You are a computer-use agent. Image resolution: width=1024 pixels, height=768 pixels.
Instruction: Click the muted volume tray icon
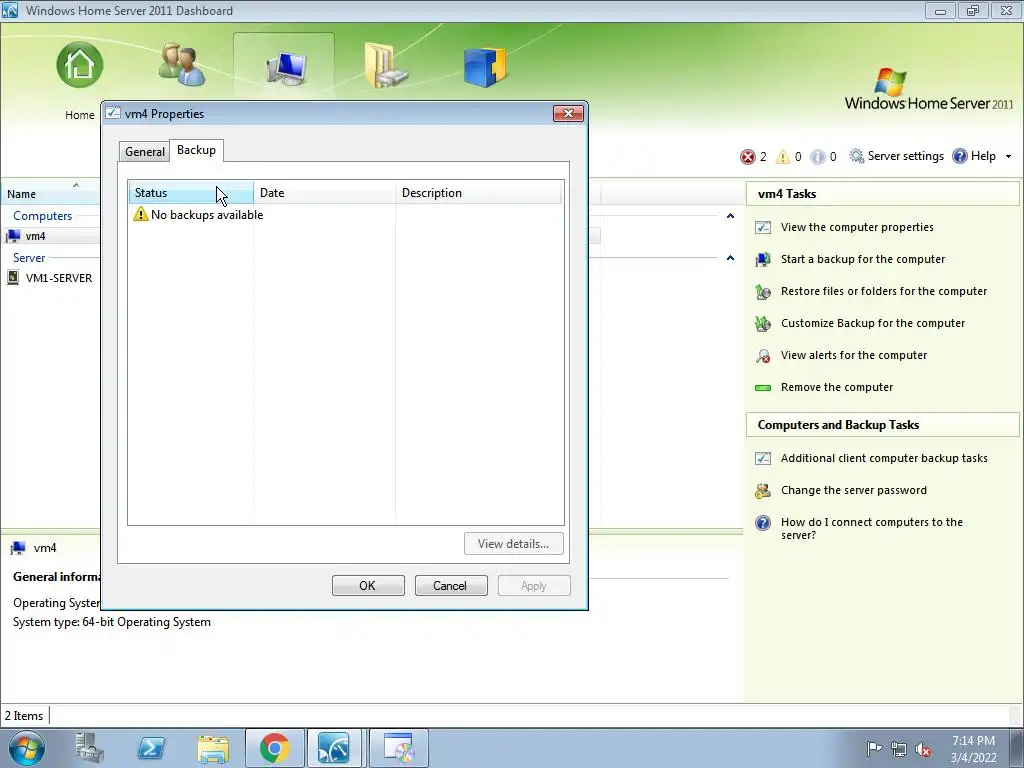tap(923, 749)
